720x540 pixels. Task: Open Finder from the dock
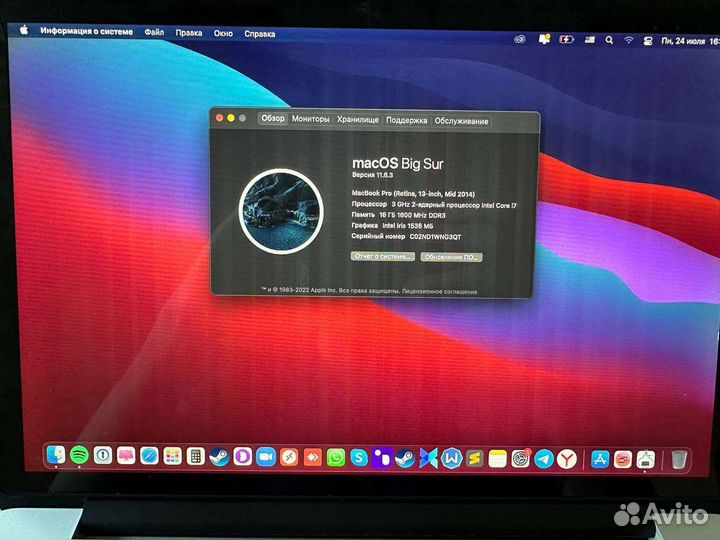tap(56, 455)
